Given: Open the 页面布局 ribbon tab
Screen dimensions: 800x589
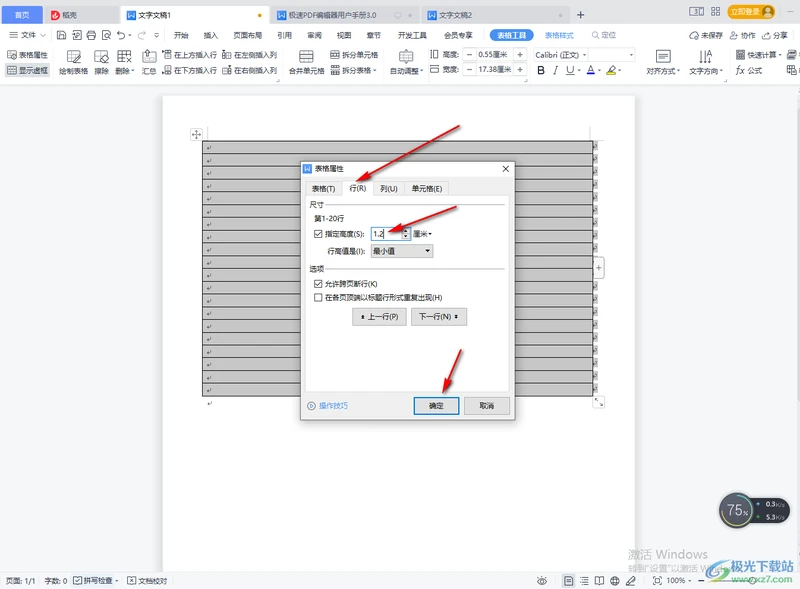Looking at the screenshot, I should point(247,35).
